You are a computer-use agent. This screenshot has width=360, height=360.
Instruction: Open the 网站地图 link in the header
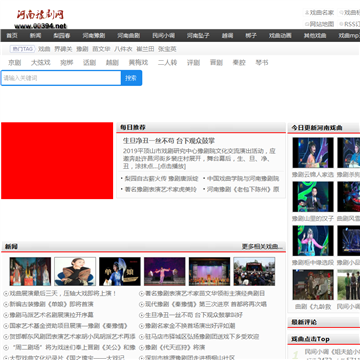322,24
